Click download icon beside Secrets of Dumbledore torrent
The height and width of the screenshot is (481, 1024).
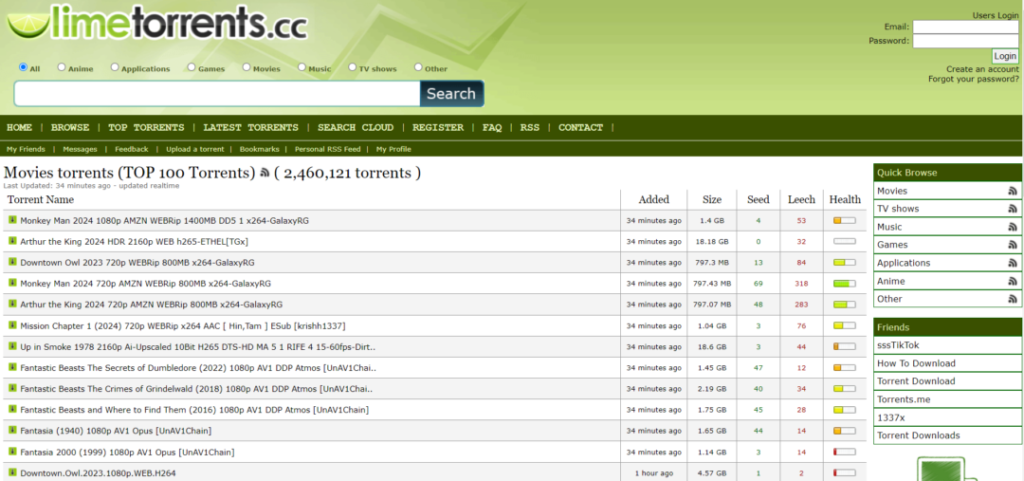click(x=12, y=367)
